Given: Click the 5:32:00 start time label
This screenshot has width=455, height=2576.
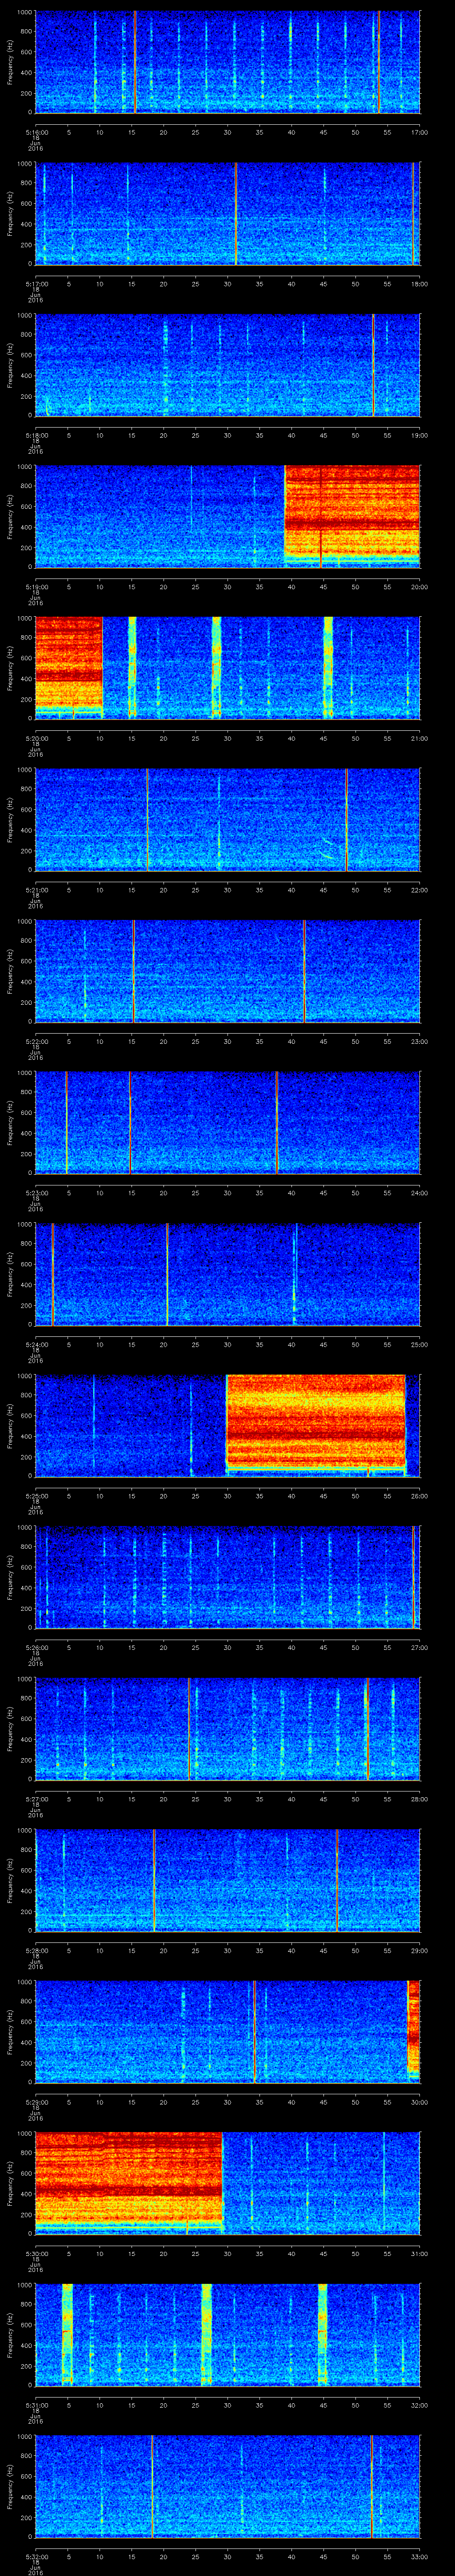Looking at the screenshot, I should click(x=36, y=2556).
